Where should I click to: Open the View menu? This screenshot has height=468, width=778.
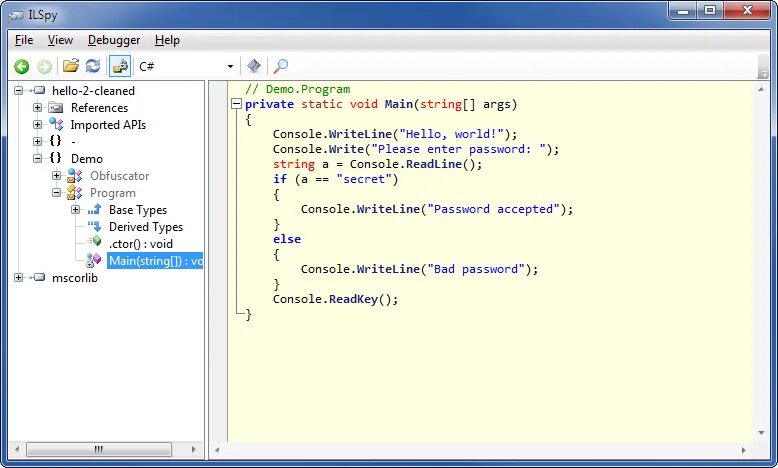pos(60,40)
